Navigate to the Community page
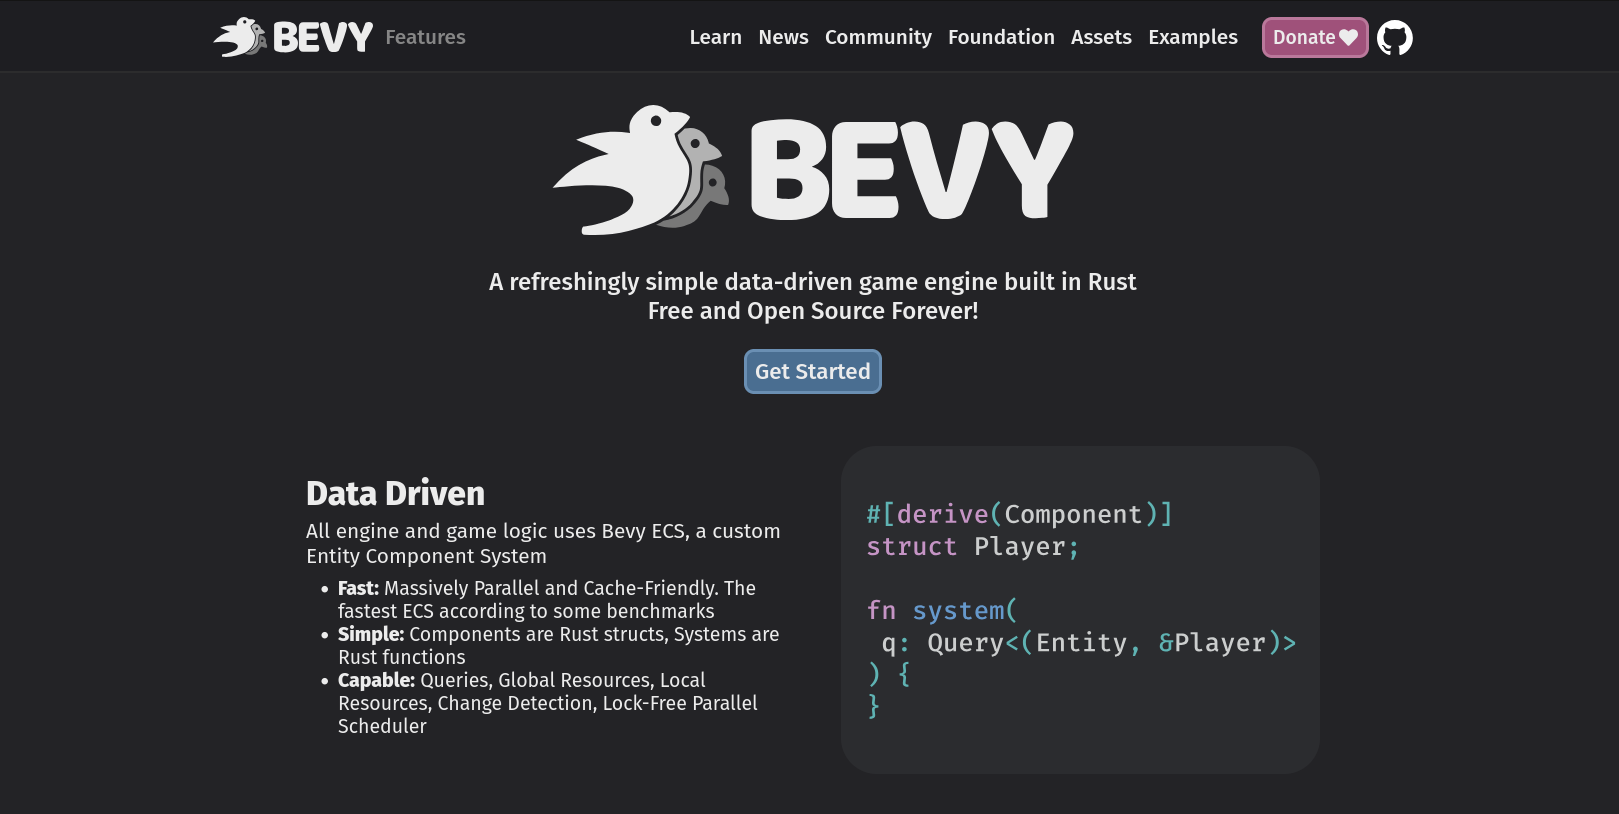 pos(877,38)
